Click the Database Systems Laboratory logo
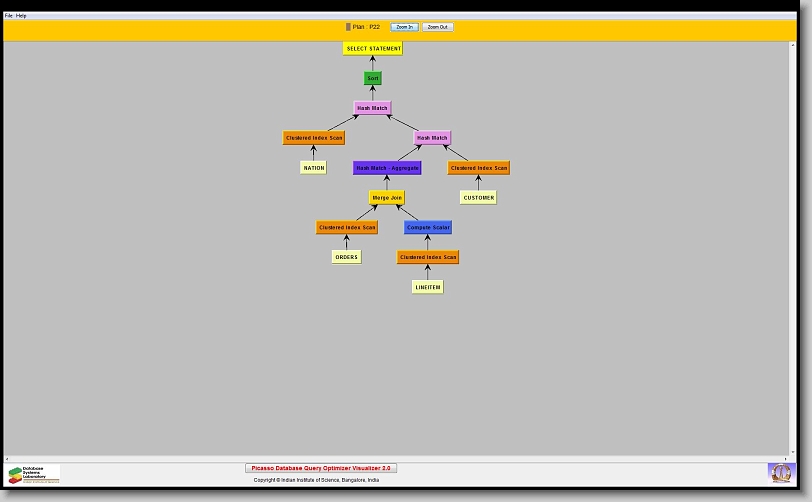The image size is (812, 502). pyautogui.click(x=34, y=474)
